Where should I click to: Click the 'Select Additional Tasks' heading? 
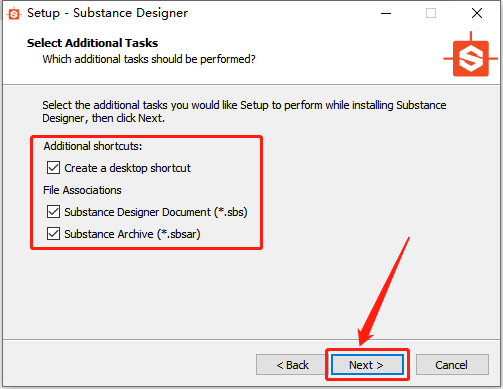tap(92, 43)
